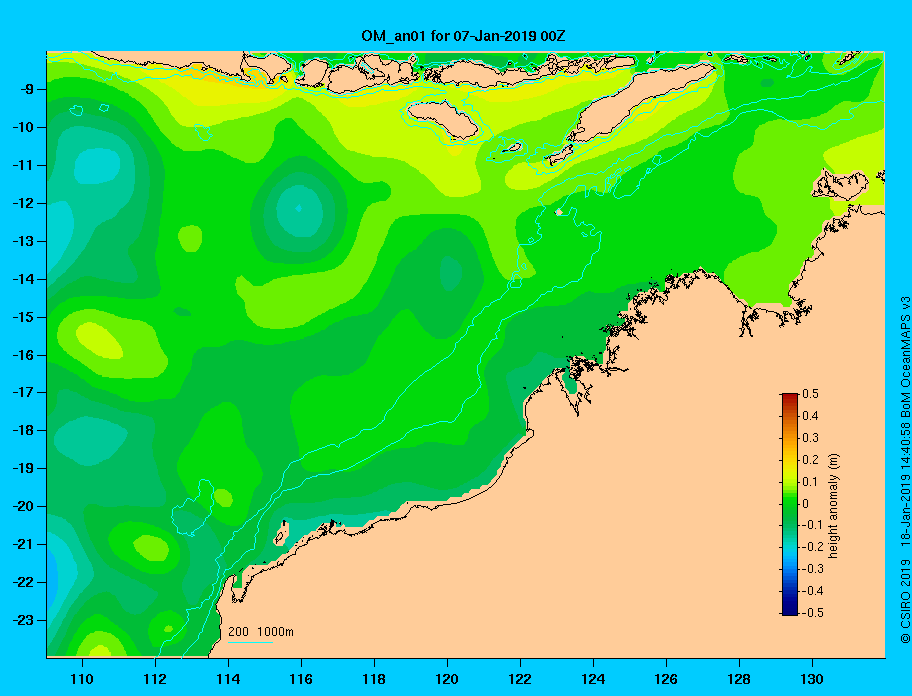
Task: Click the yellow-green eddy near 110.5E 15.5S
Action: coord(99,340)
